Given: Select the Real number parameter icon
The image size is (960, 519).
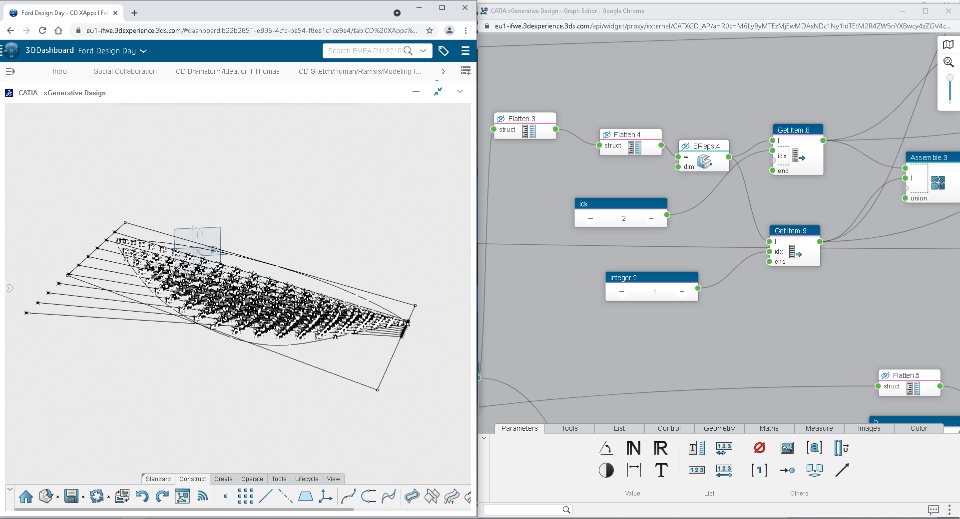Looking at the screenshot, I should [x=661, y=448].
